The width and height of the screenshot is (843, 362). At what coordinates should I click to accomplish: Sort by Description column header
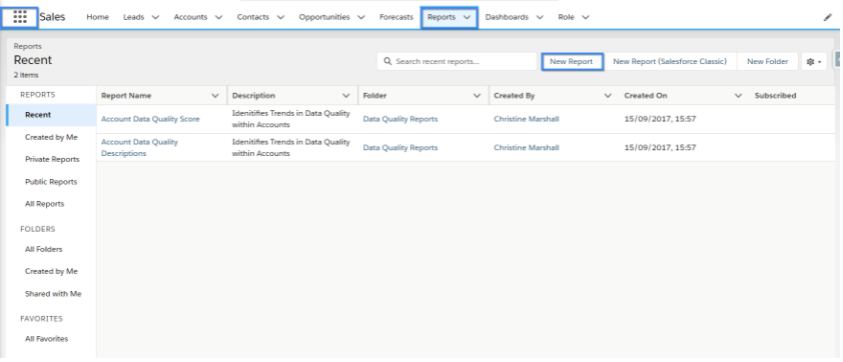253,96
